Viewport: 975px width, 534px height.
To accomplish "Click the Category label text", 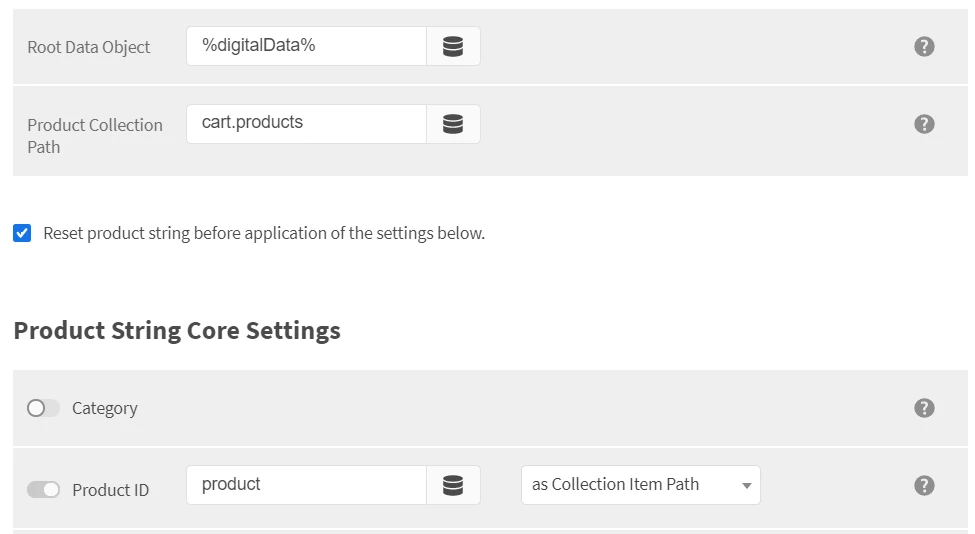I will point(105,408).
